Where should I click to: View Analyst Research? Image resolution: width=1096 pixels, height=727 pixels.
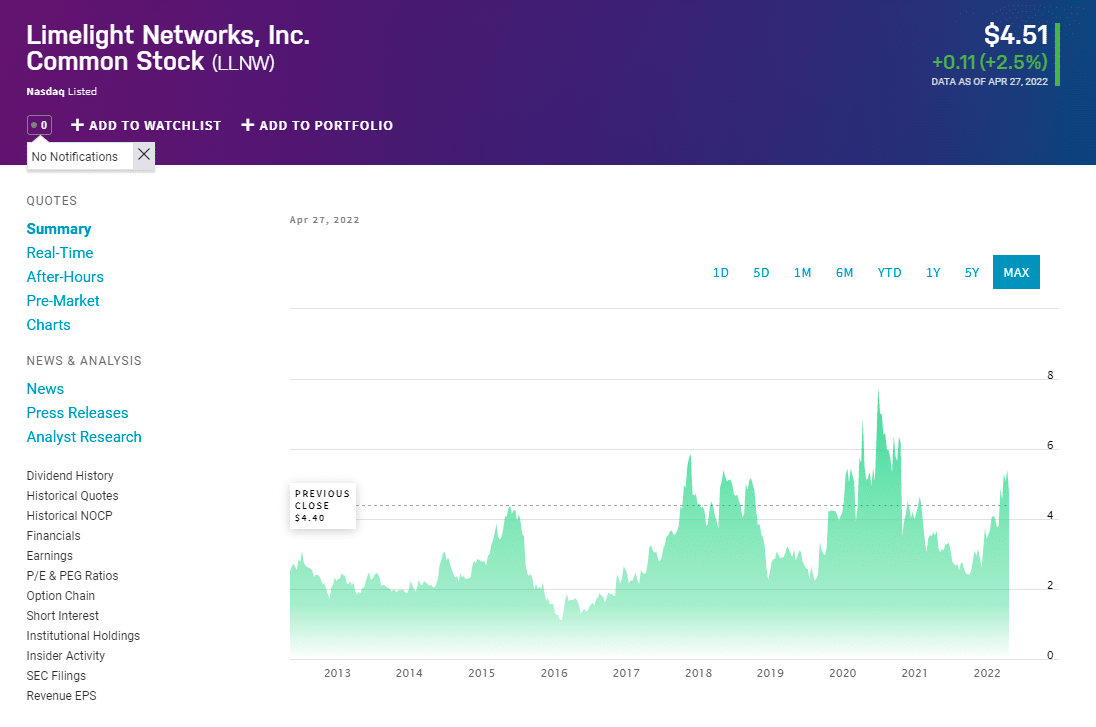click(84, 437)
